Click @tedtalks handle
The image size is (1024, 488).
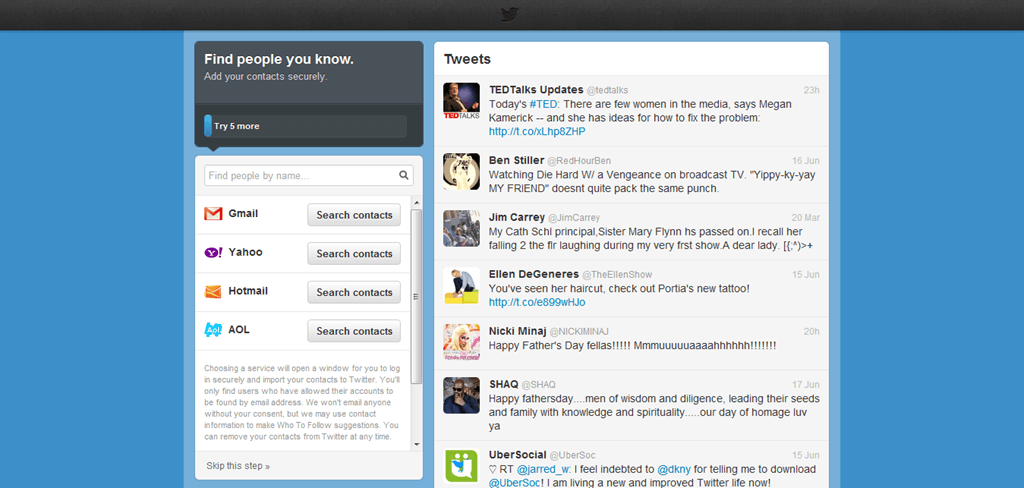607,90
